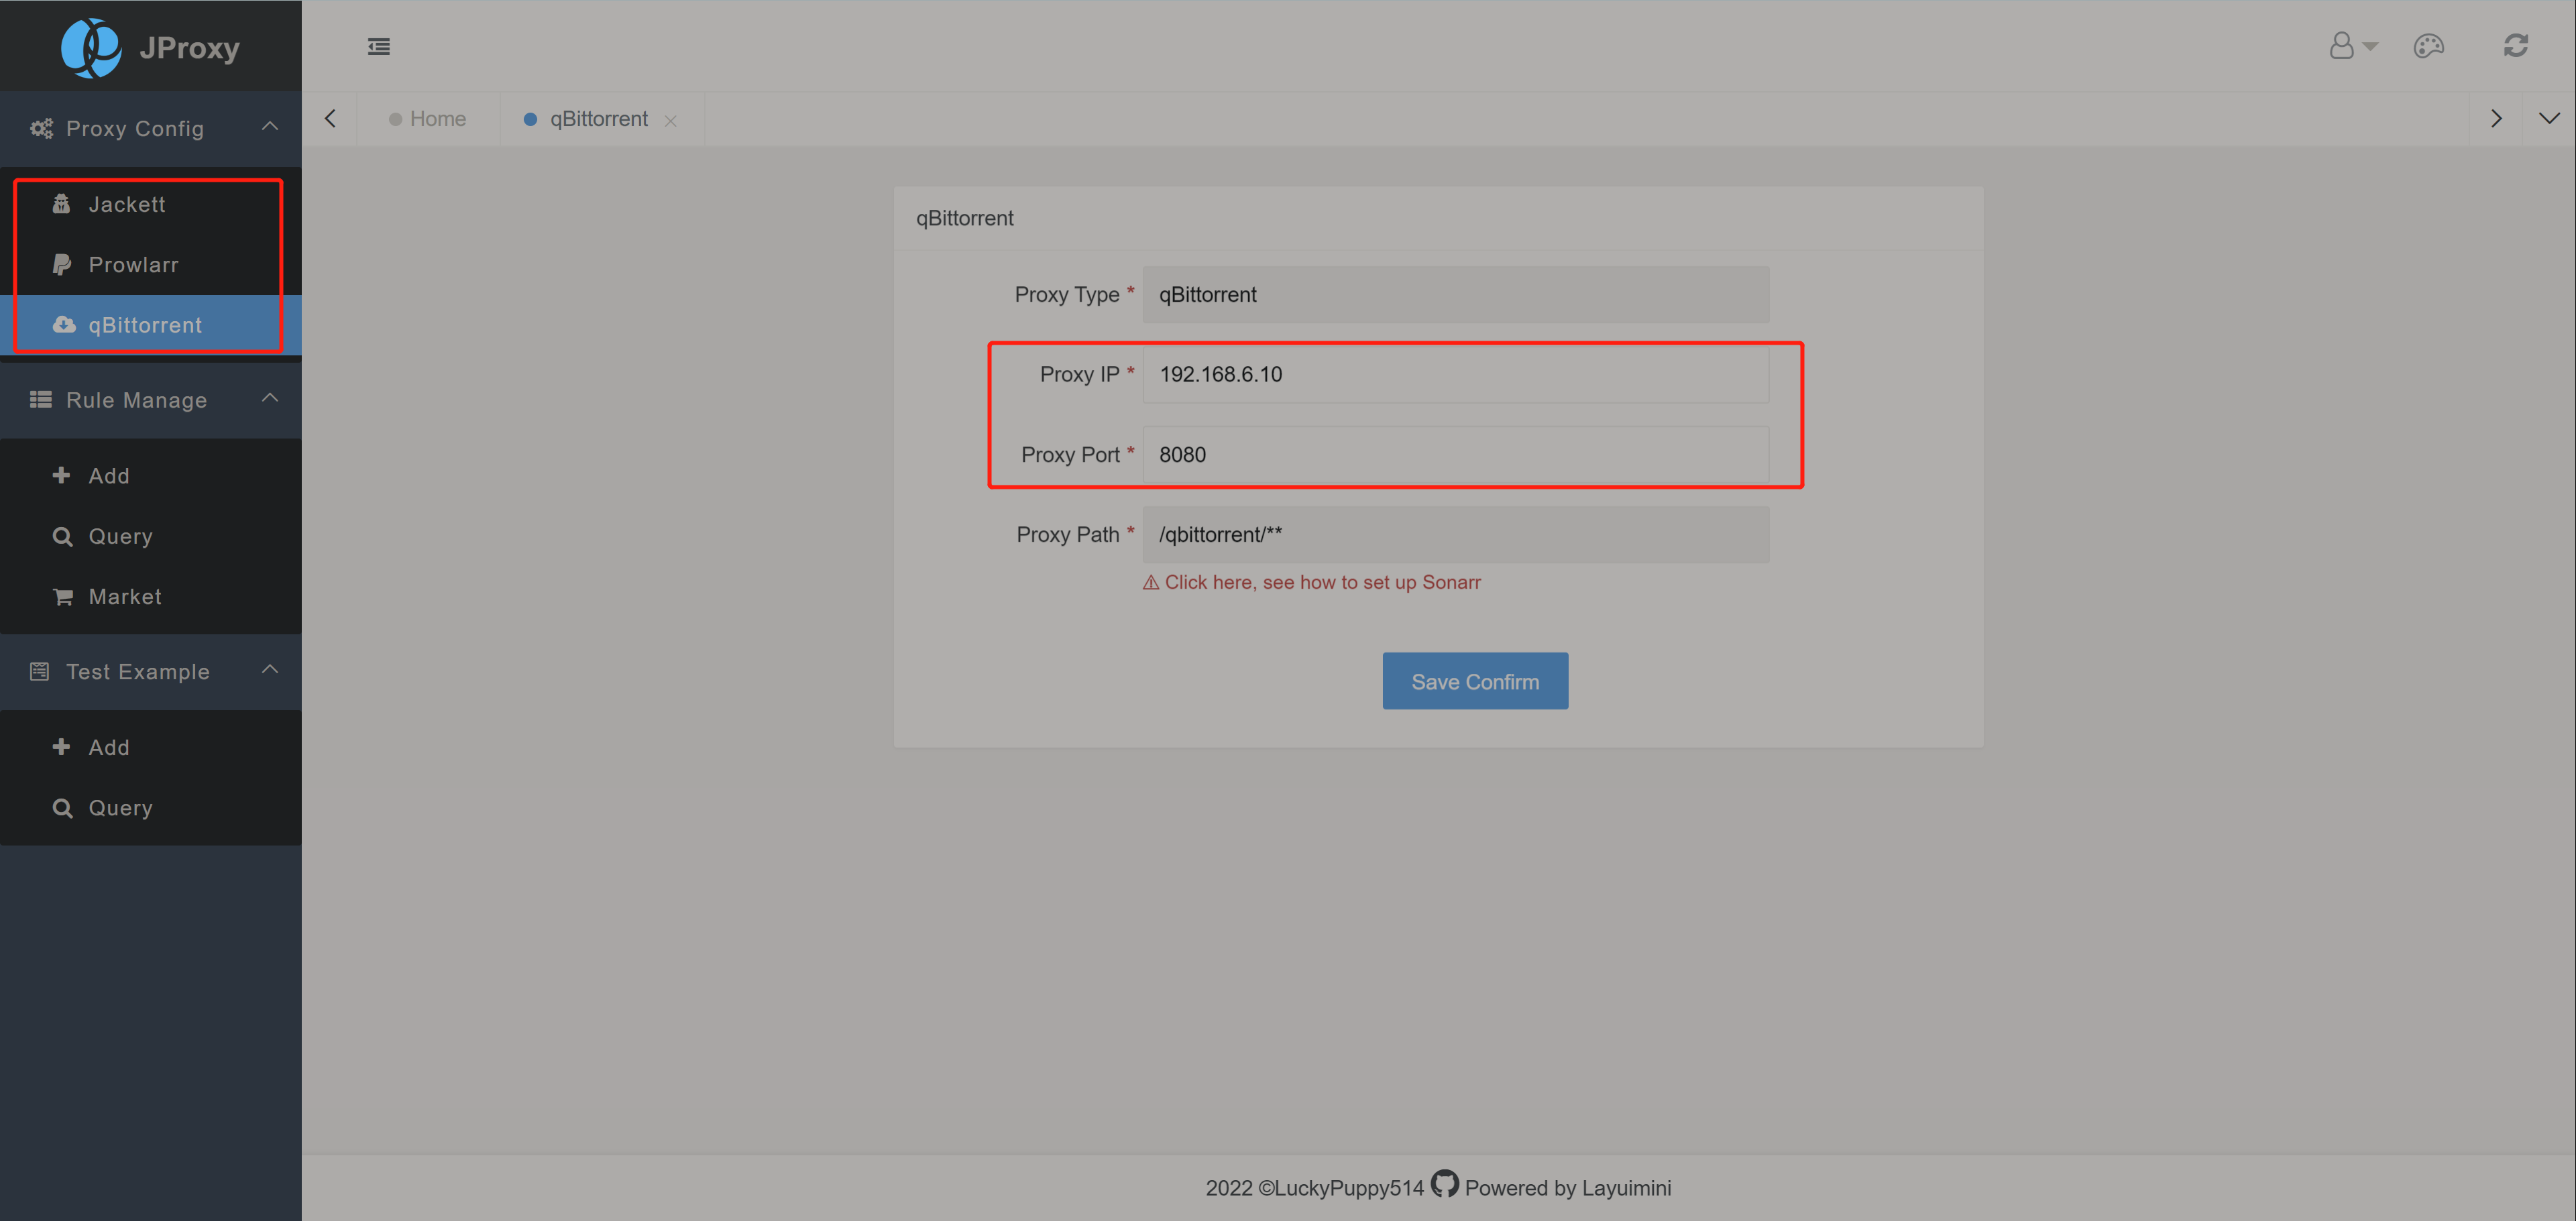Click the Save Confirm button
Screen dimensions: 2576x1221
pyautogui.click(x=1474, y=682)
